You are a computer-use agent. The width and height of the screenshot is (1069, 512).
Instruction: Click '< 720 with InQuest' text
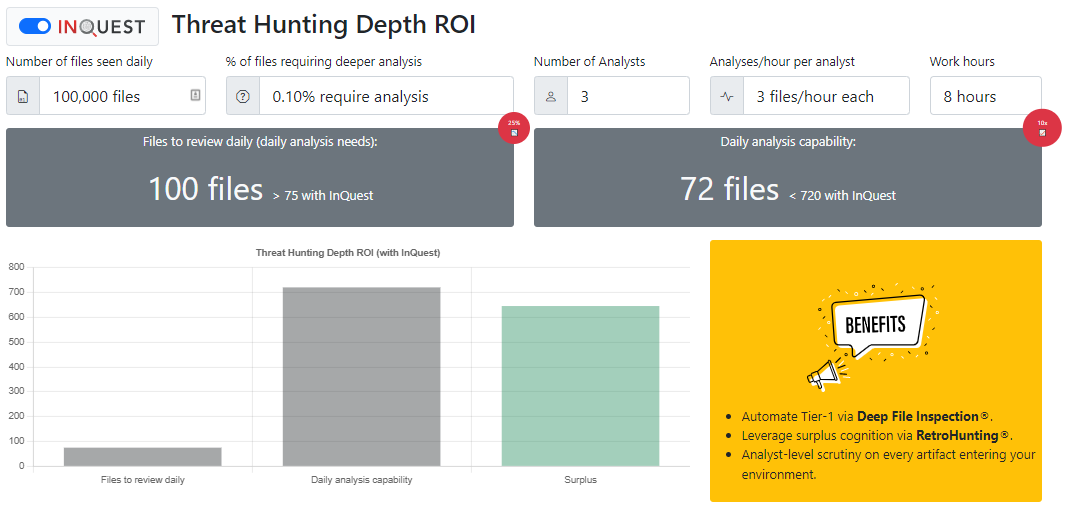coord(843,196)
